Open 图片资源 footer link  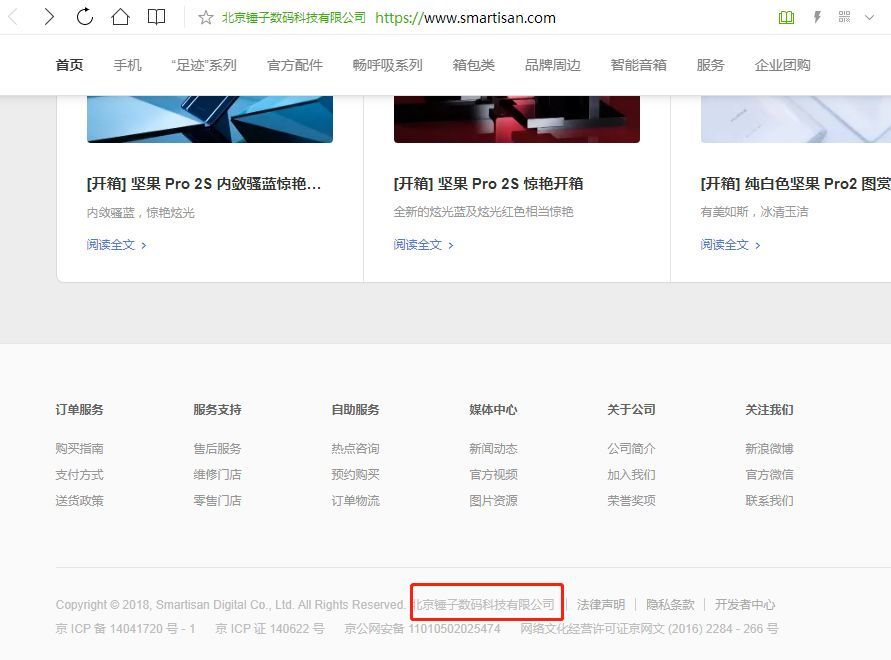493,501
